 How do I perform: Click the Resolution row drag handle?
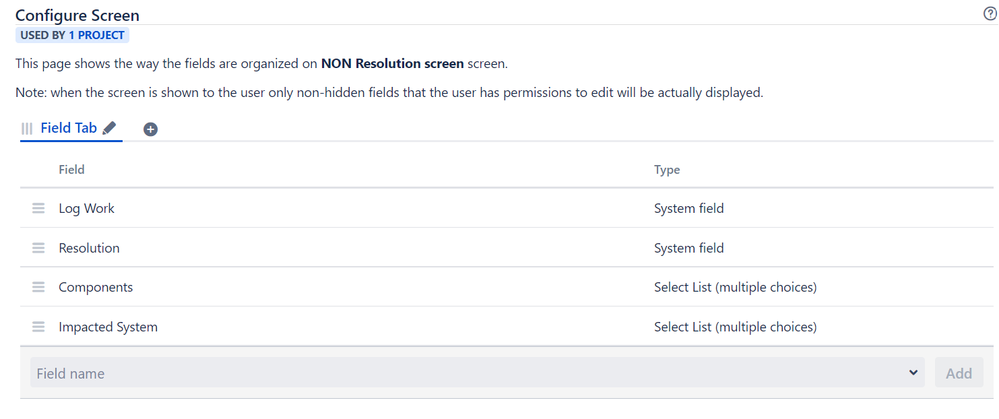pyautogui.click(x=39, y=248)
